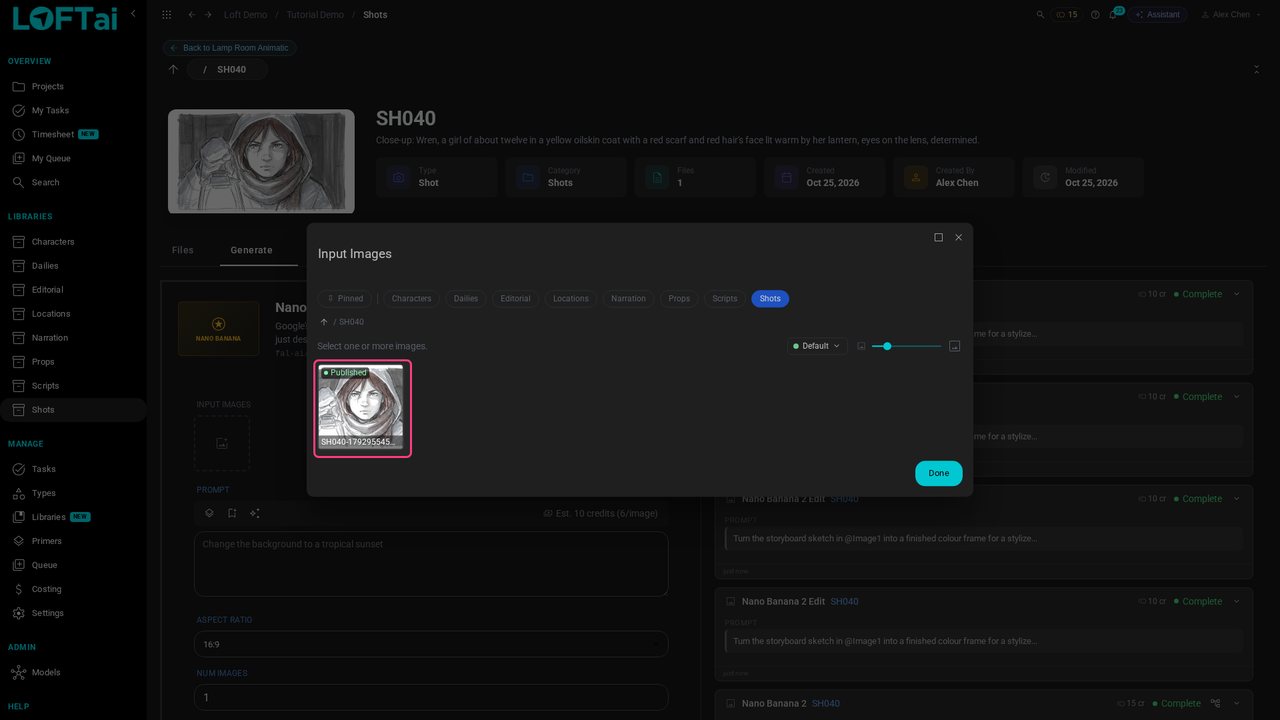The width and height of the screenshot is (1280, 720).
Task: Select the Shots chip in dialog
Action: pyautogui.click(x=770, y=298)
